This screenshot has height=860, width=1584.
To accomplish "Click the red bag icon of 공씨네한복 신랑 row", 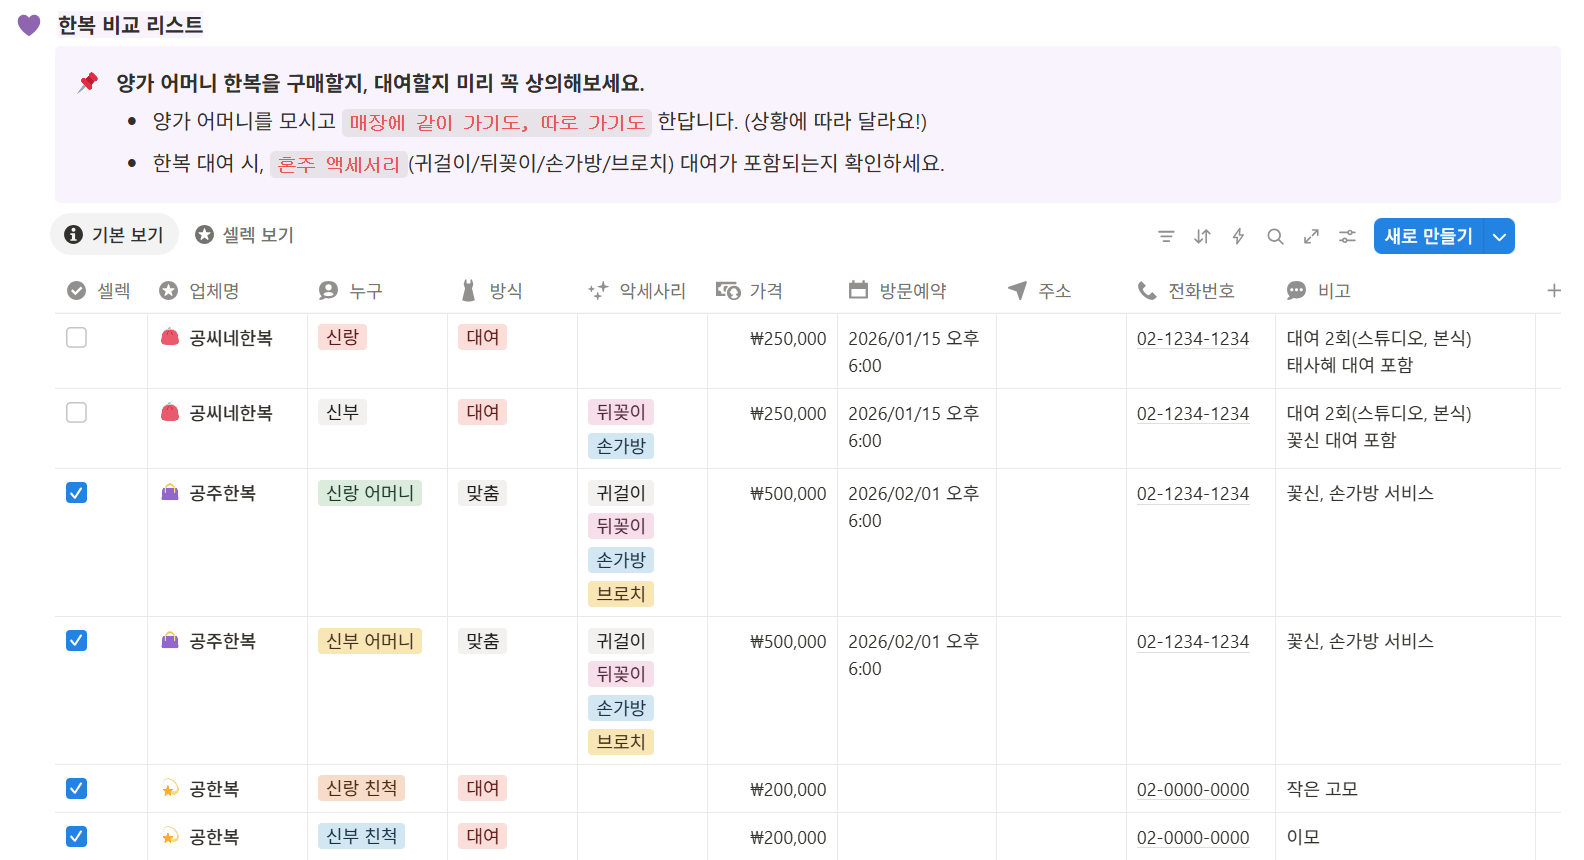I will pyautogui.click(x=170, y=338).
